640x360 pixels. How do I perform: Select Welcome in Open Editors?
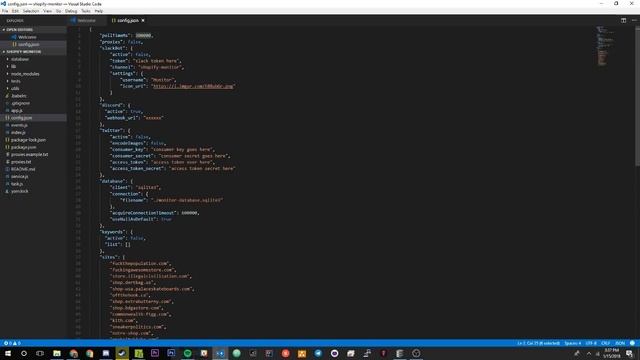33,37
